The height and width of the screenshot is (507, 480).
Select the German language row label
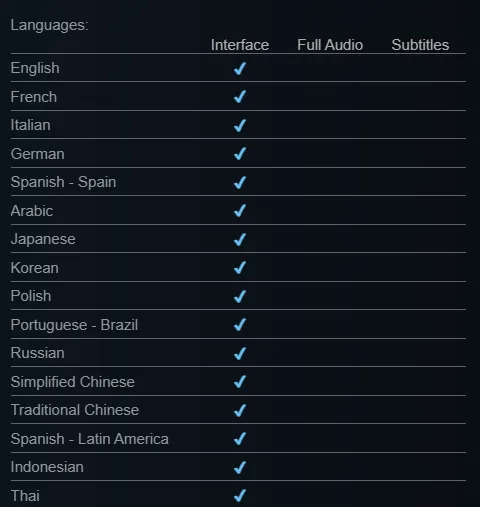[x=37, y=154]
